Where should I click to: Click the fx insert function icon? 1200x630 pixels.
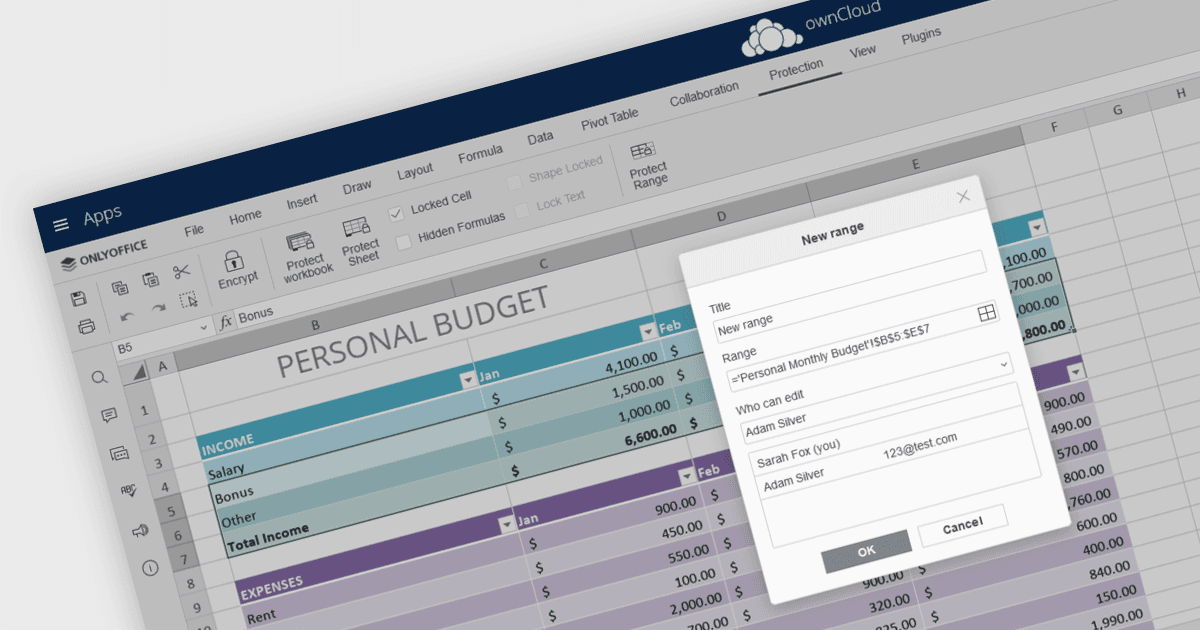coord(226,321)
